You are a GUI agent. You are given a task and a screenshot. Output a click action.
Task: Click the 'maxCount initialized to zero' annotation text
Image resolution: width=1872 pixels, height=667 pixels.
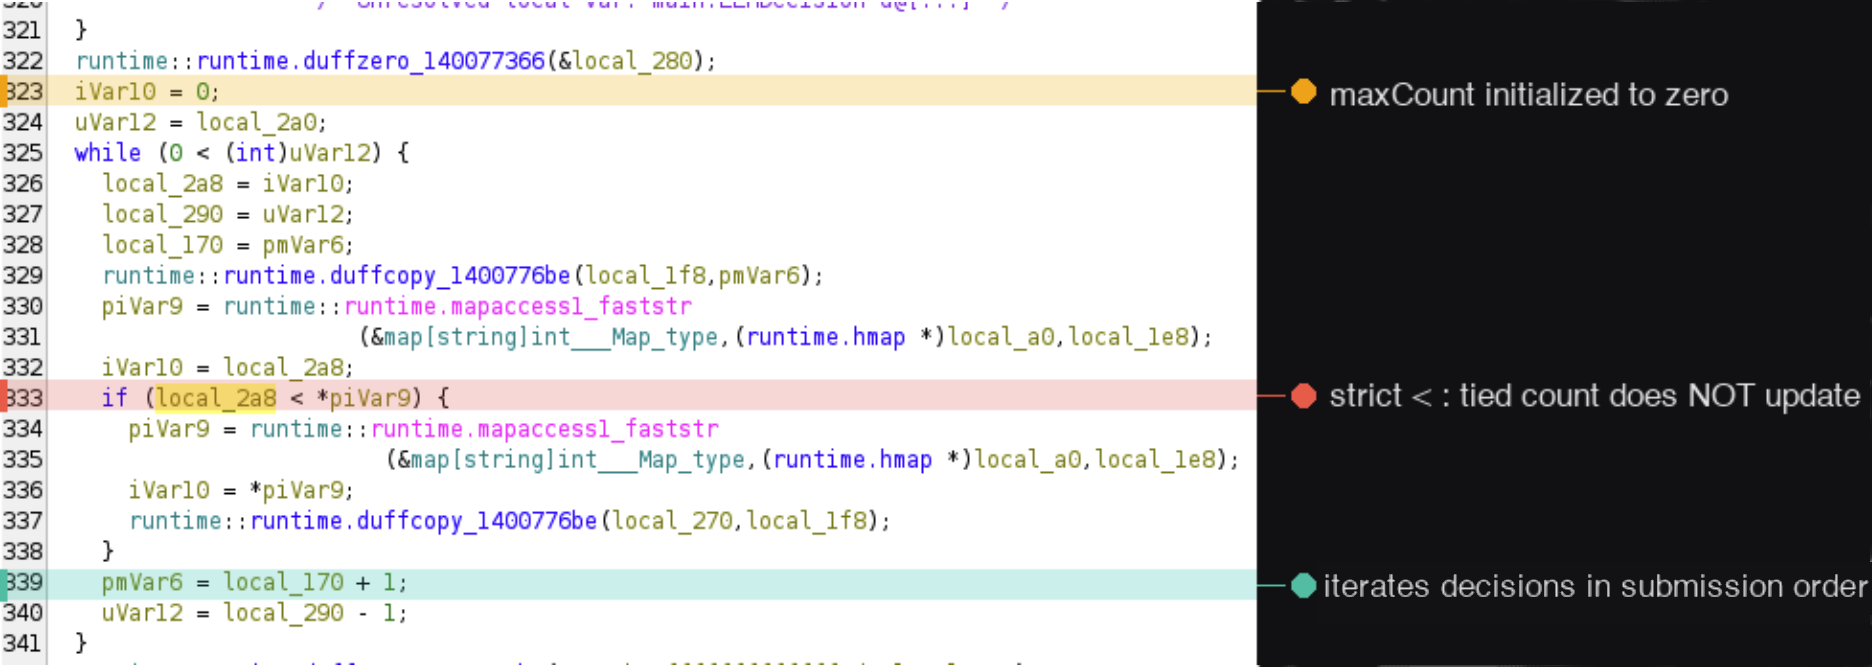pos(1529,95)
